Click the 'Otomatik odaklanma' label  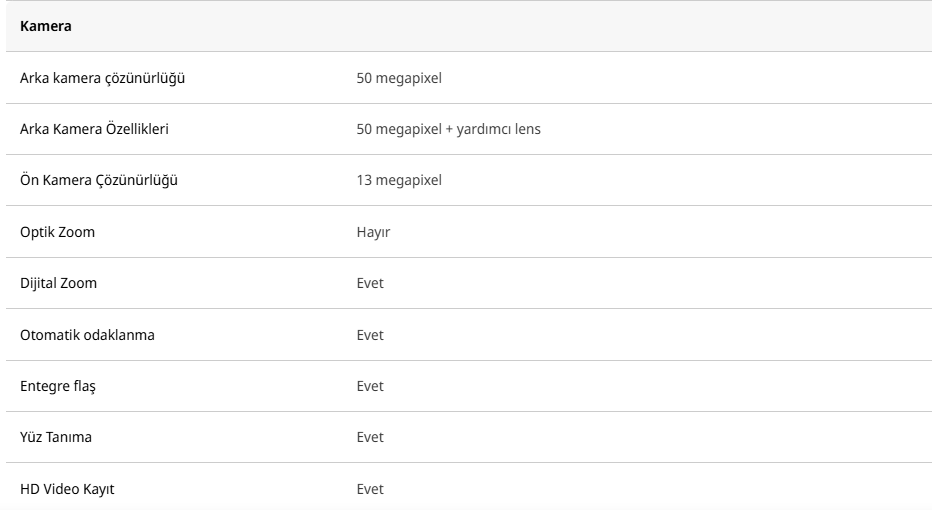[x=87, y=335]
